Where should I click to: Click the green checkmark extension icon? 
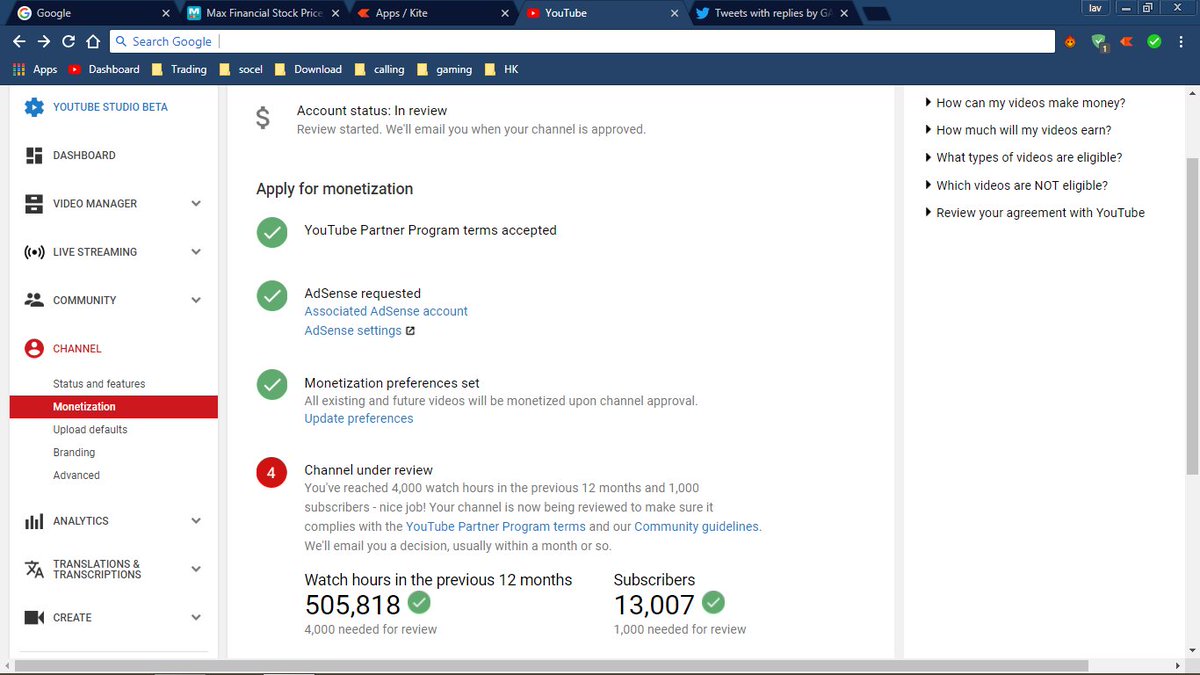click(1154, 41)
